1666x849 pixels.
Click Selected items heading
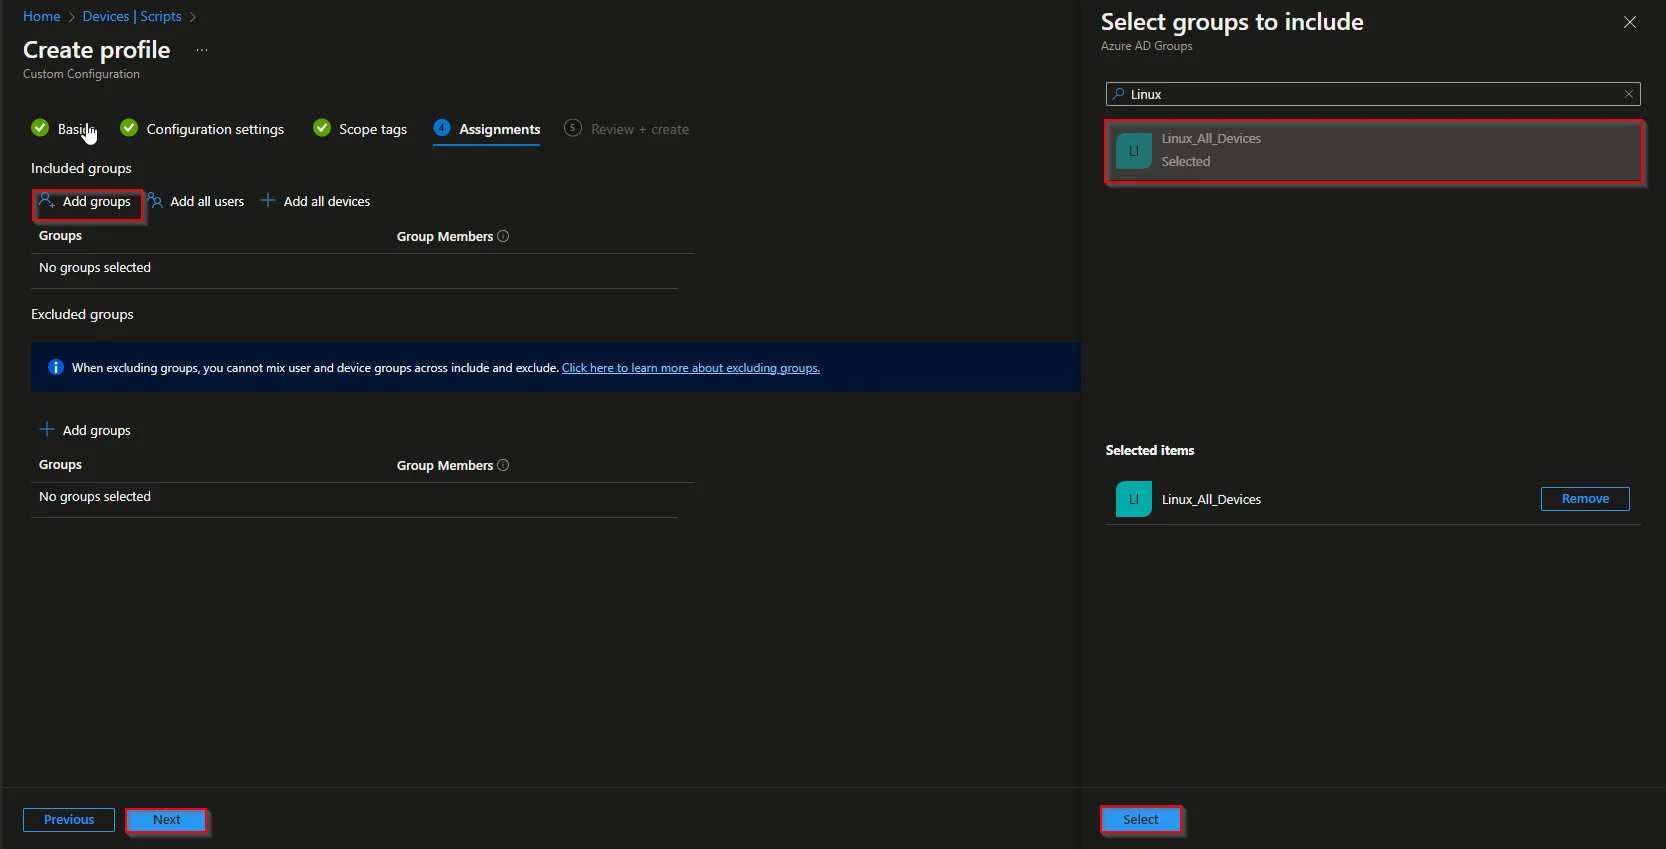[1150, 450]
